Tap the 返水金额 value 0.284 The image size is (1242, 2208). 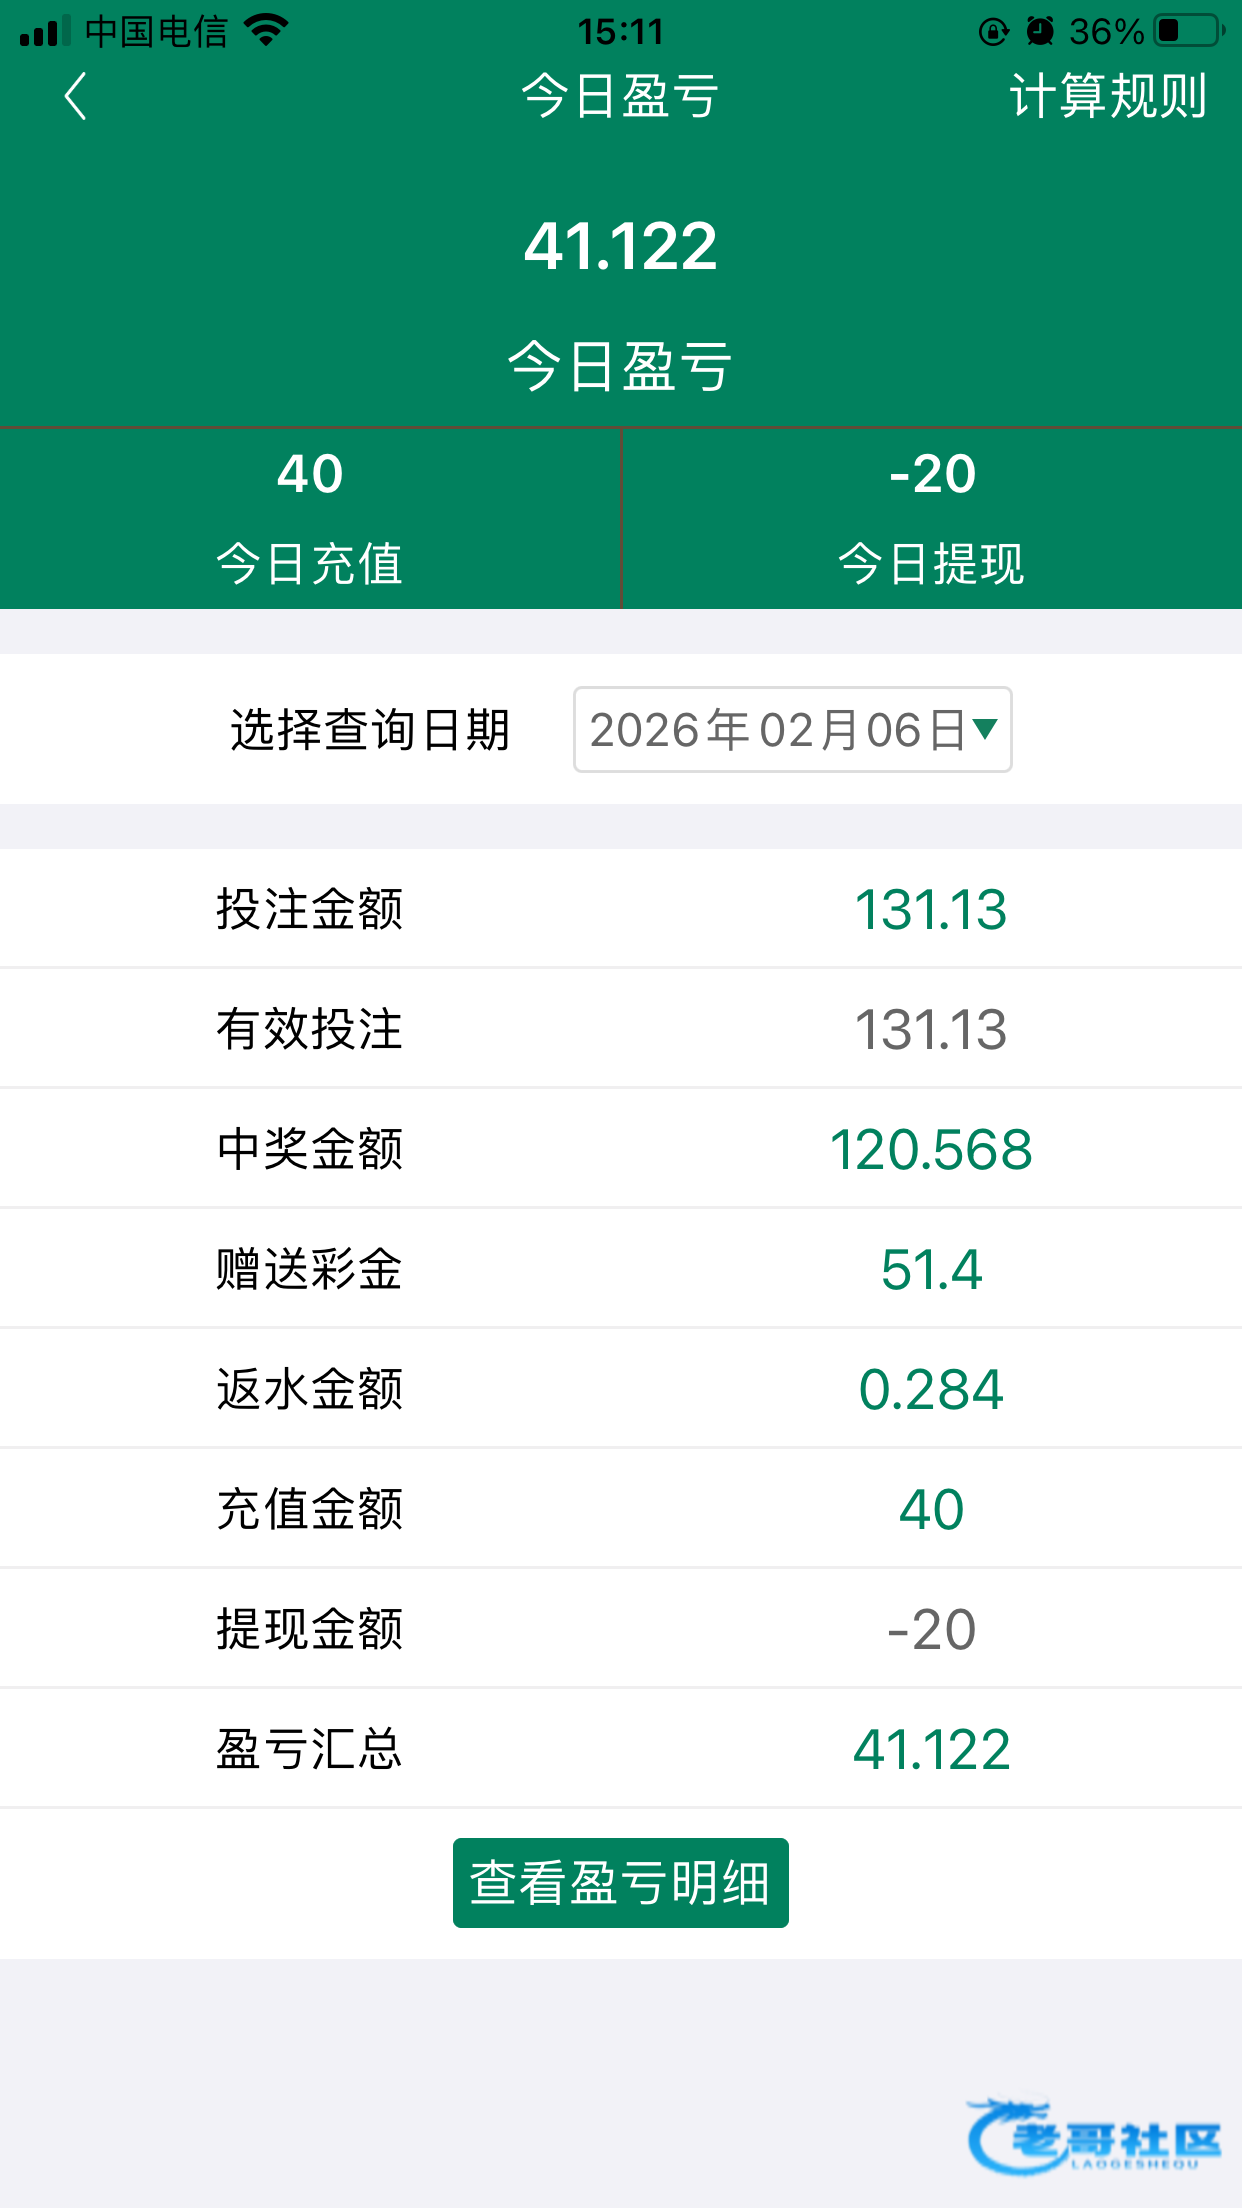pyautogui.click(x=931, y=1389)
